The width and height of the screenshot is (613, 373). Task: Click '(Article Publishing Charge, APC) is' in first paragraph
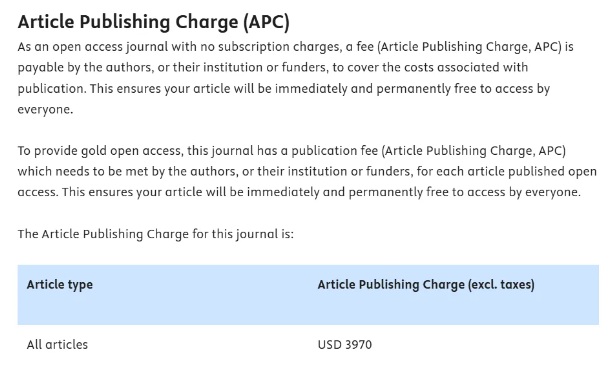point(475,47)
